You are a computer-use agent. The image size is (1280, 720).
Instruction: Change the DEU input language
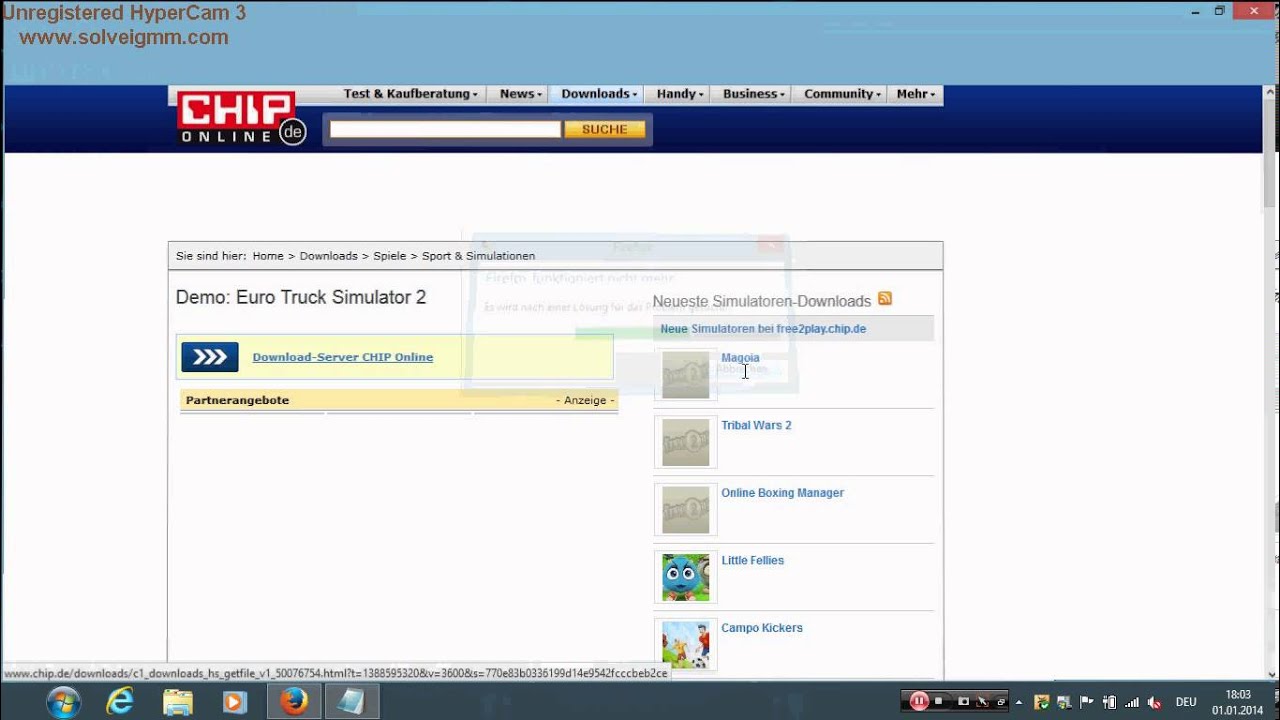pyautogui.click(x=1186, y=702)
